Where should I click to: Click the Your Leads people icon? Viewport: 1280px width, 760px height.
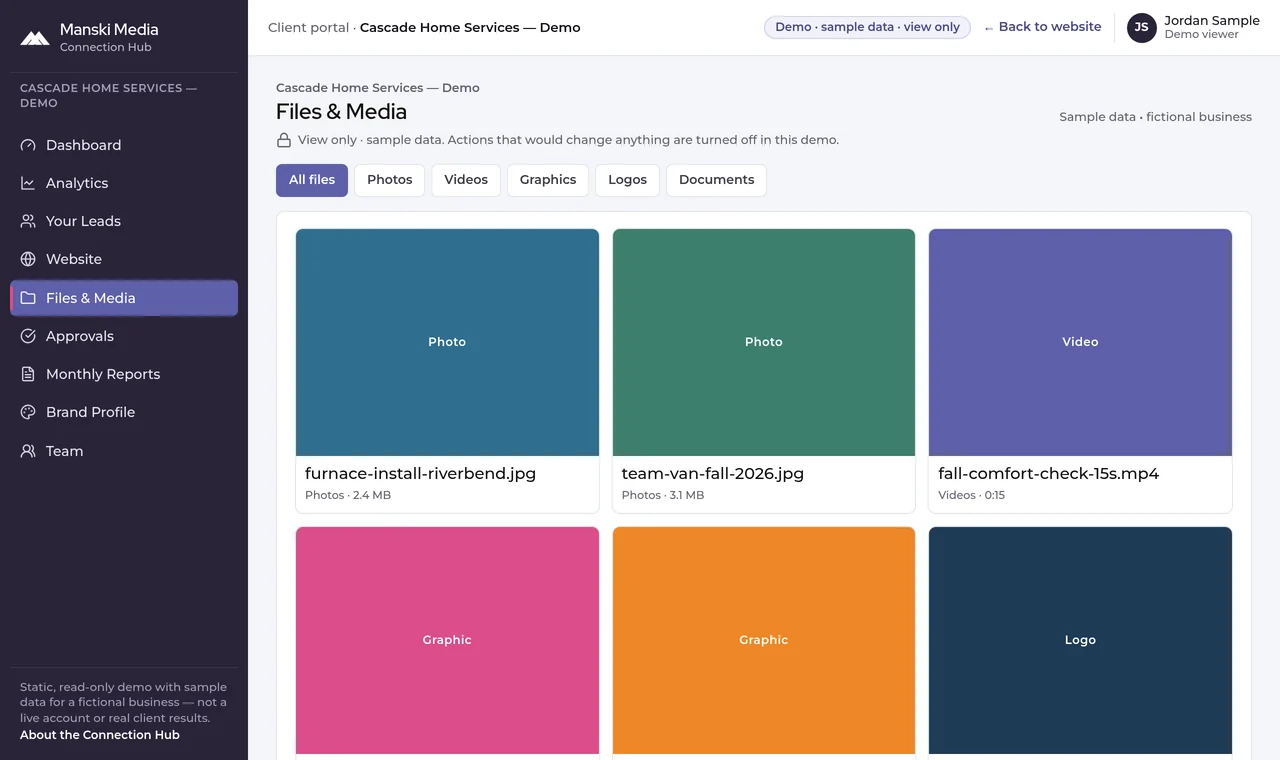click(x=28, y=221)
